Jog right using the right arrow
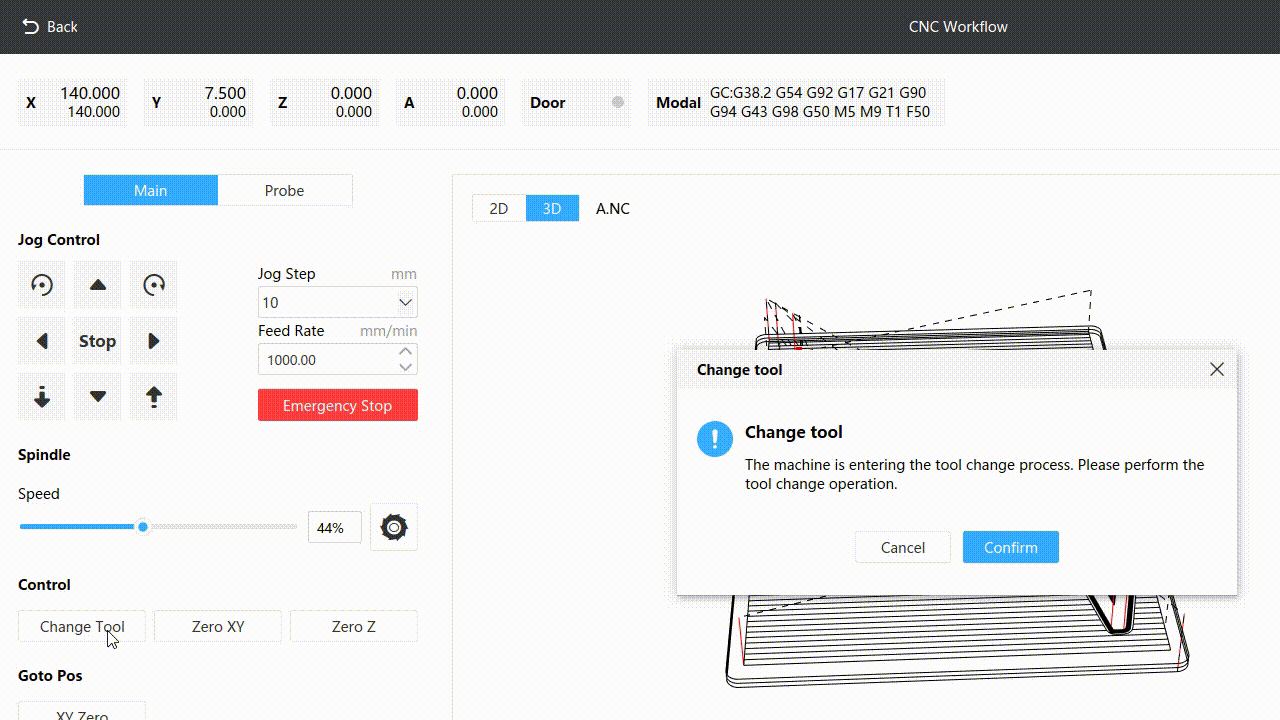Viewport: 1280px width, 720px height. (153, 341)
